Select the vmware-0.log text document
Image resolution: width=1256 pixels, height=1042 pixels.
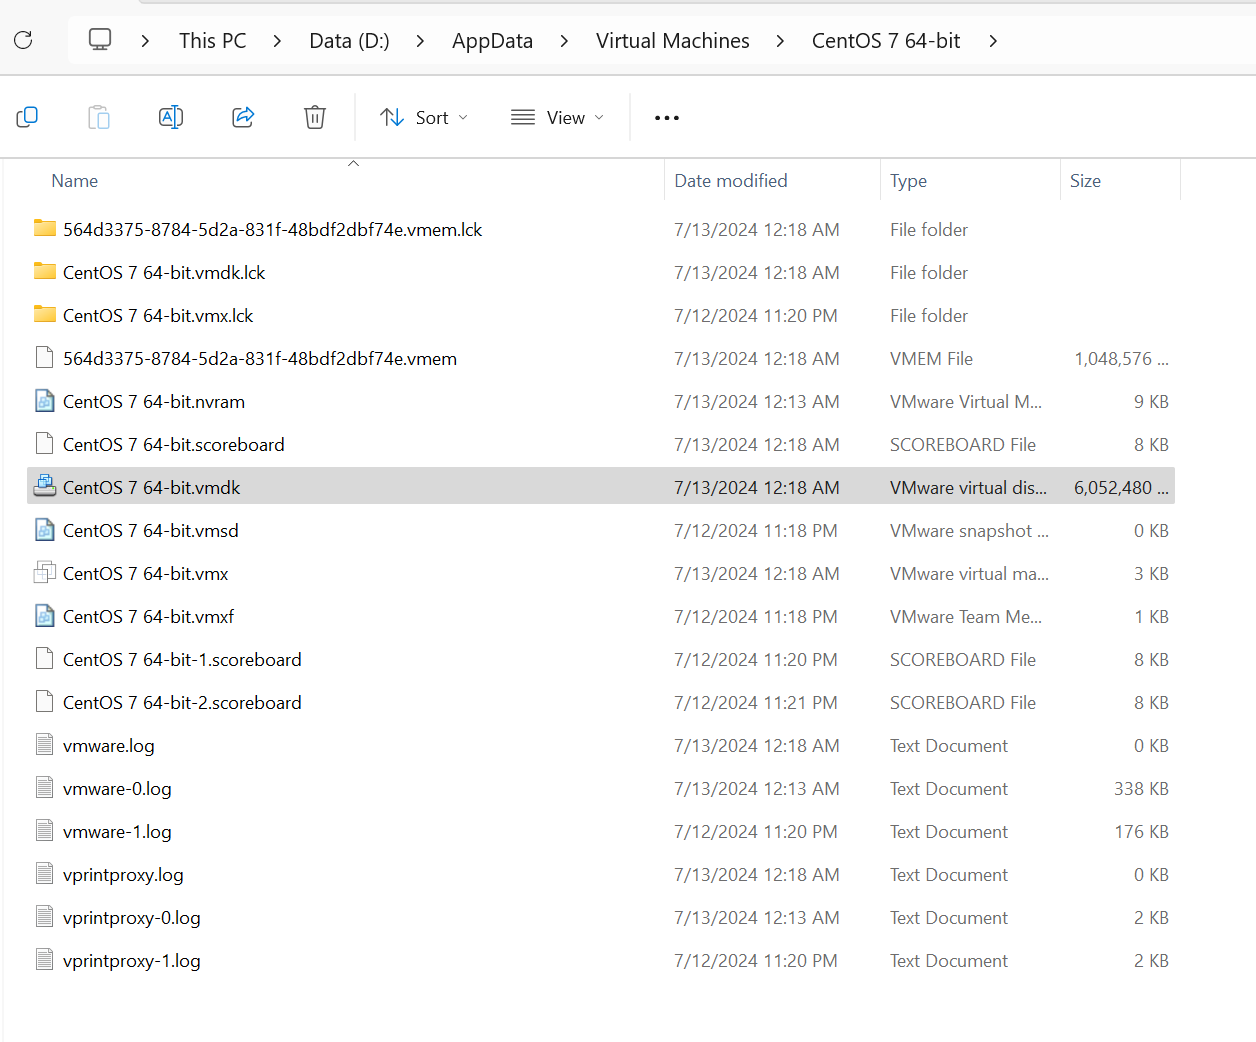click(117, 789)
